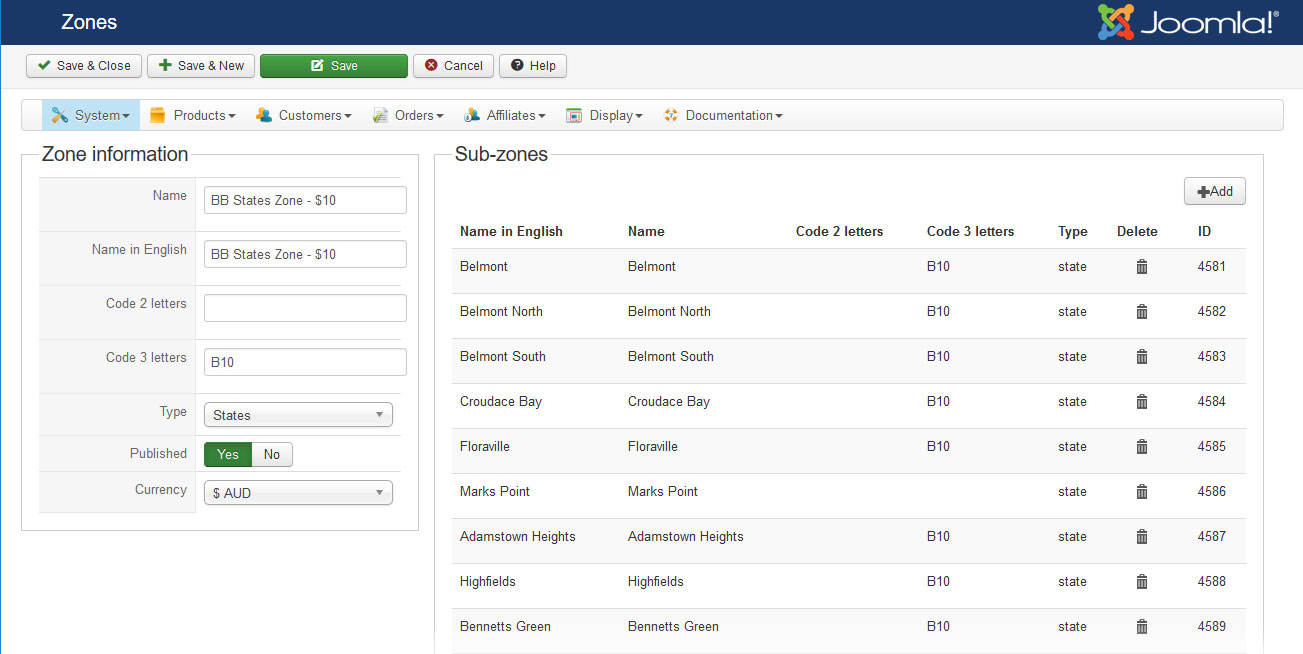1303x654 pixels.
Task: Click the green Save button
Action: [334, 66]
